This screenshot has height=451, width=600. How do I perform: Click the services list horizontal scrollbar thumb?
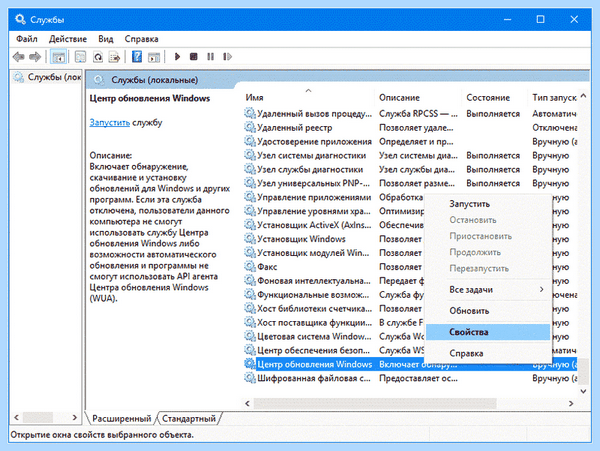click(x=375, y=403)
